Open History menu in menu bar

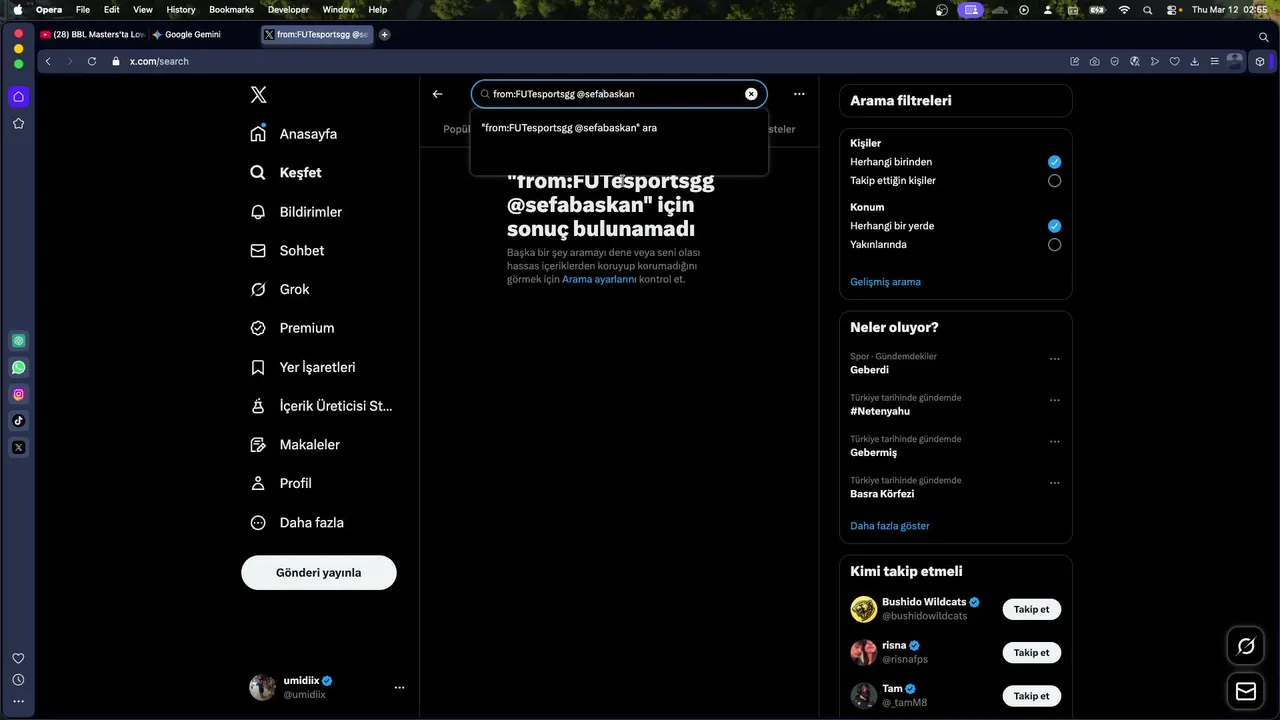(181, 9)
